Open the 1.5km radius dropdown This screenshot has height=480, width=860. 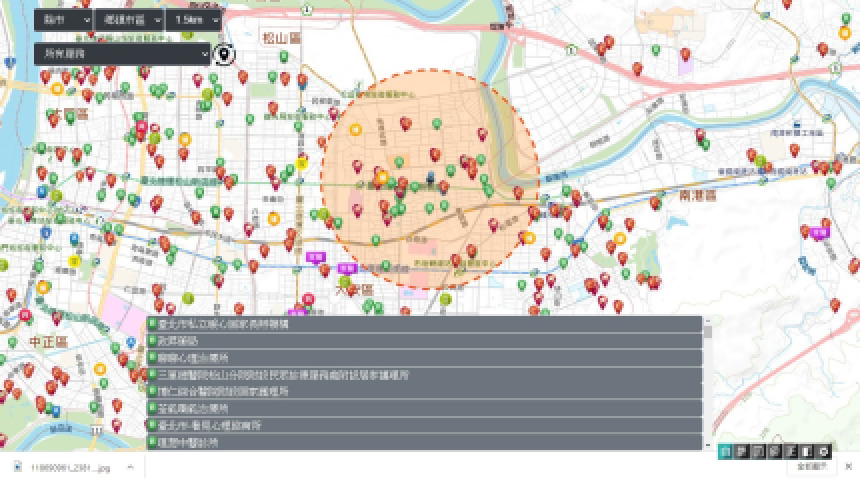tap(193, 20)
